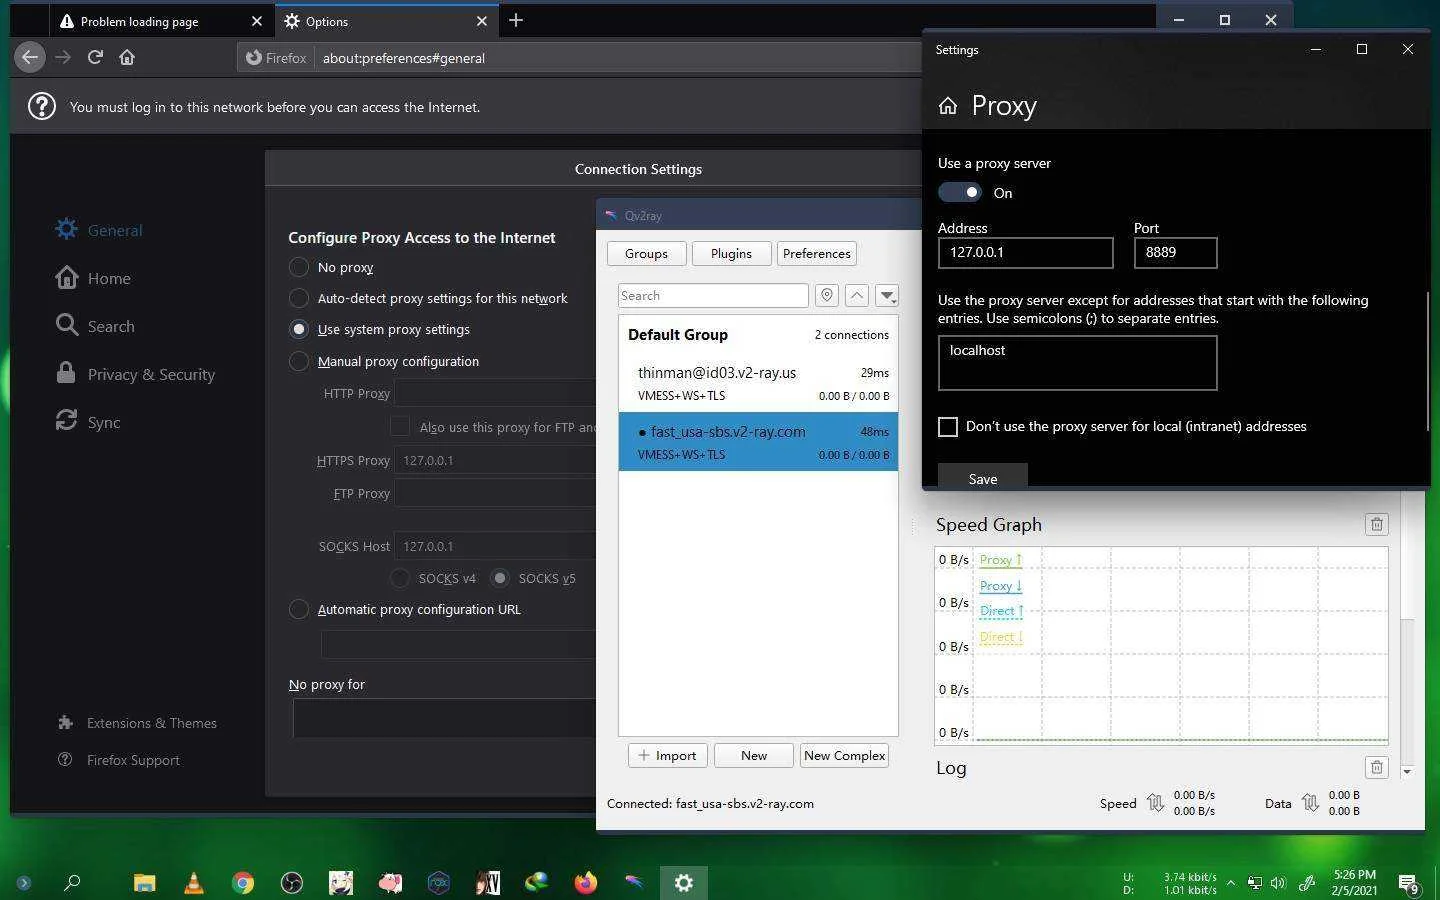Select fast_usa-sbs.v2-ray.com connection

[x=758, y=442]
